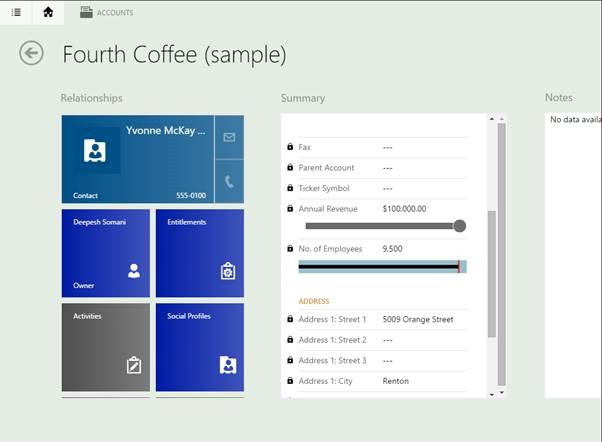Click the Summary scrollbar down arrow

[491, 393]
